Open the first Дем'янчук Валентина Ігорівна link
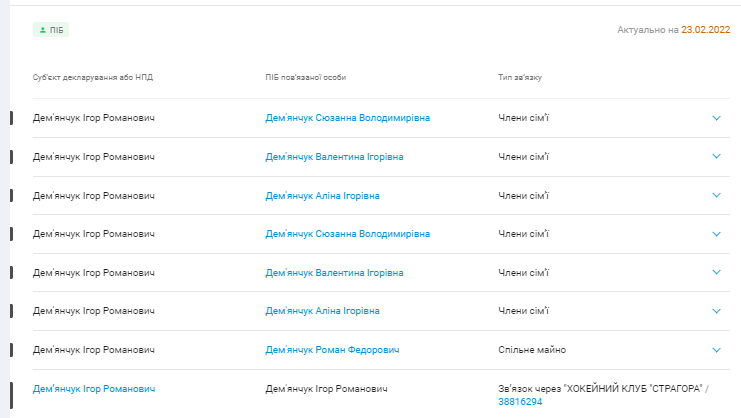Image resolution: width=741 pixels, height=418 pixels. tap(334, 157)
